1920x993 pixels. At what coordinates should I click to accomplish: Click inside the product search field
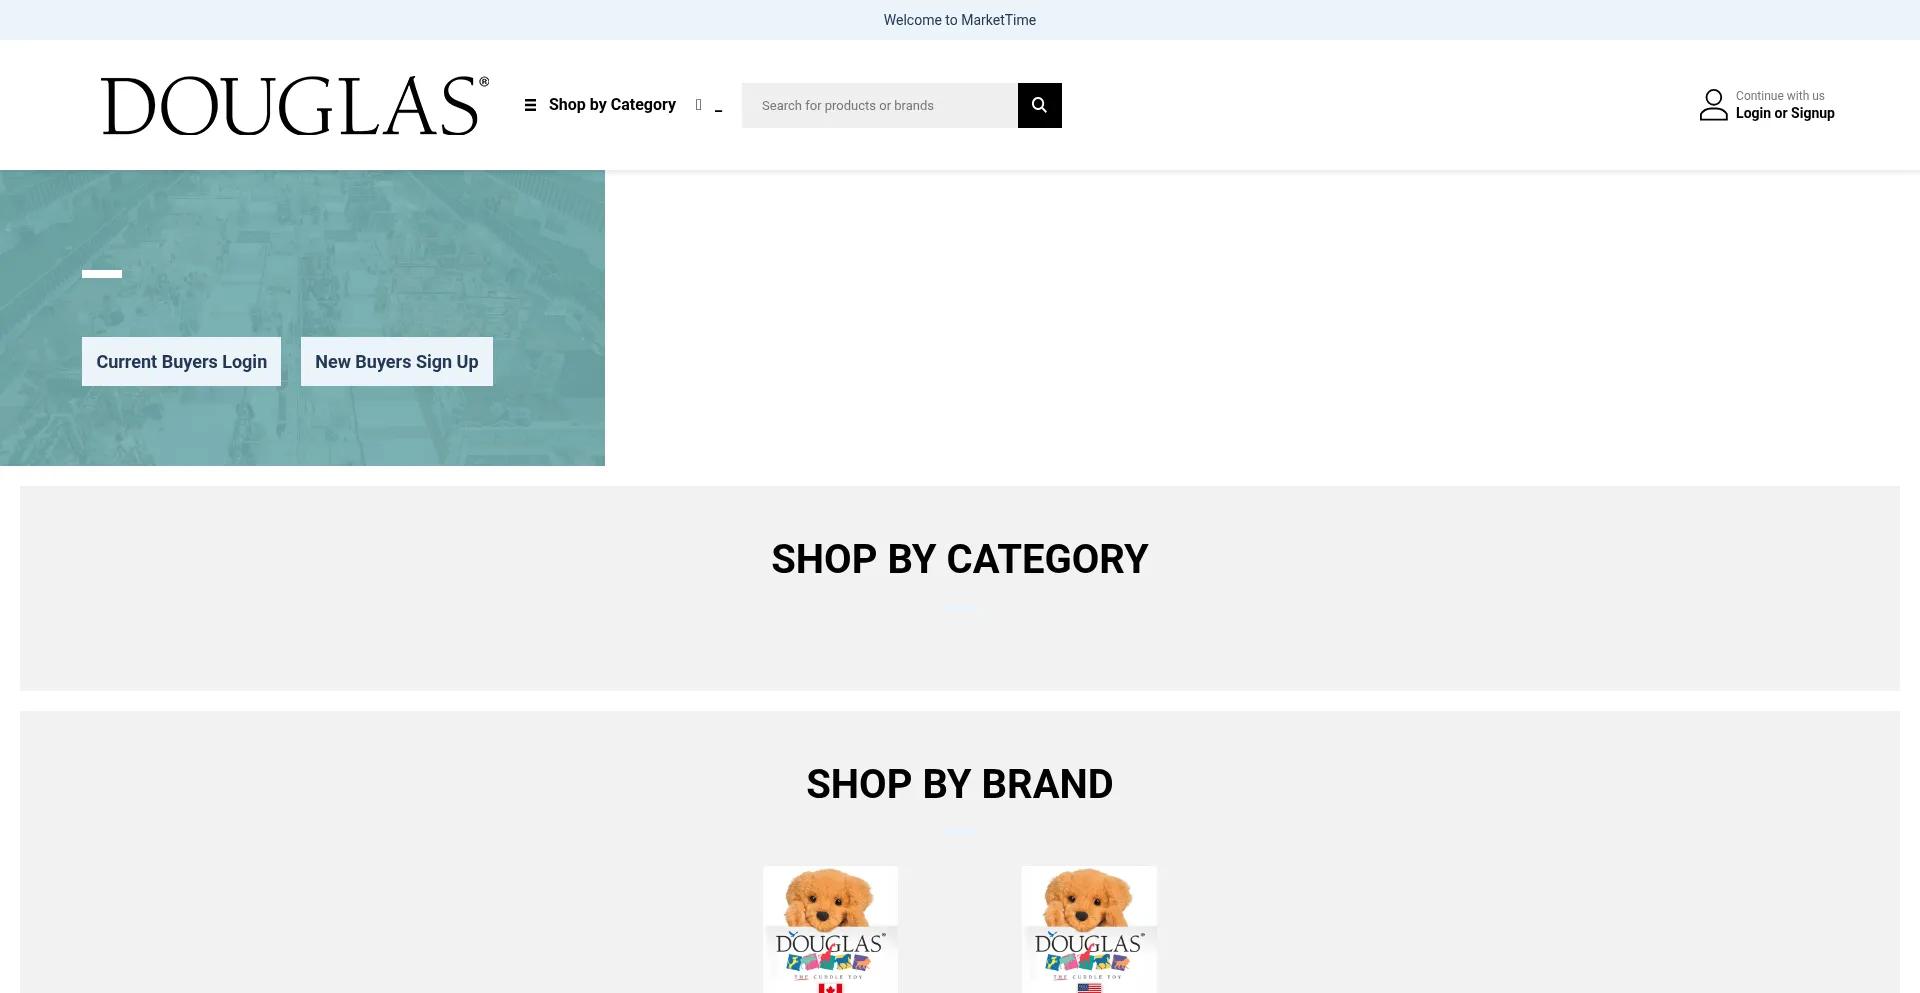coord(880,105)
